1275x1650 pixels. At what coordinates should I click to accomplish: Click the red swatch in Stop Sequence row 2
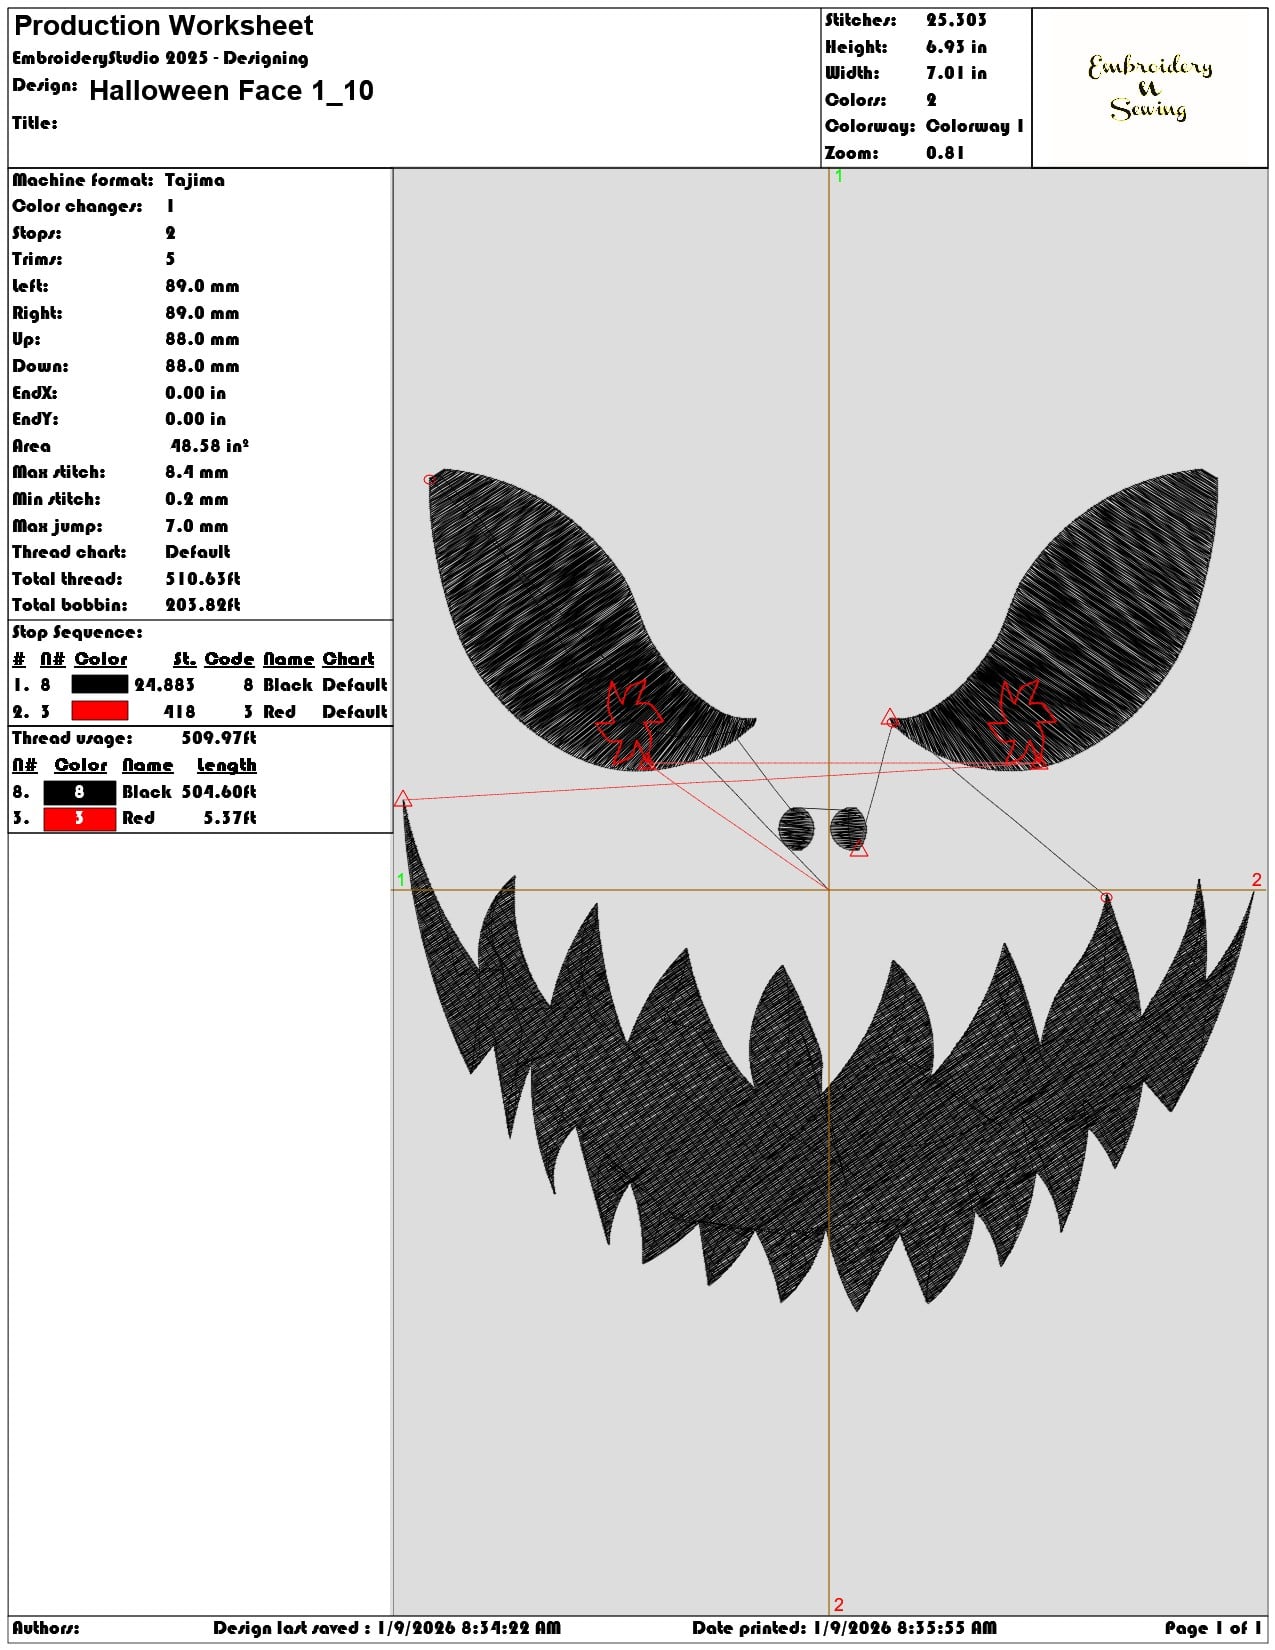click(x=99, y=711)
